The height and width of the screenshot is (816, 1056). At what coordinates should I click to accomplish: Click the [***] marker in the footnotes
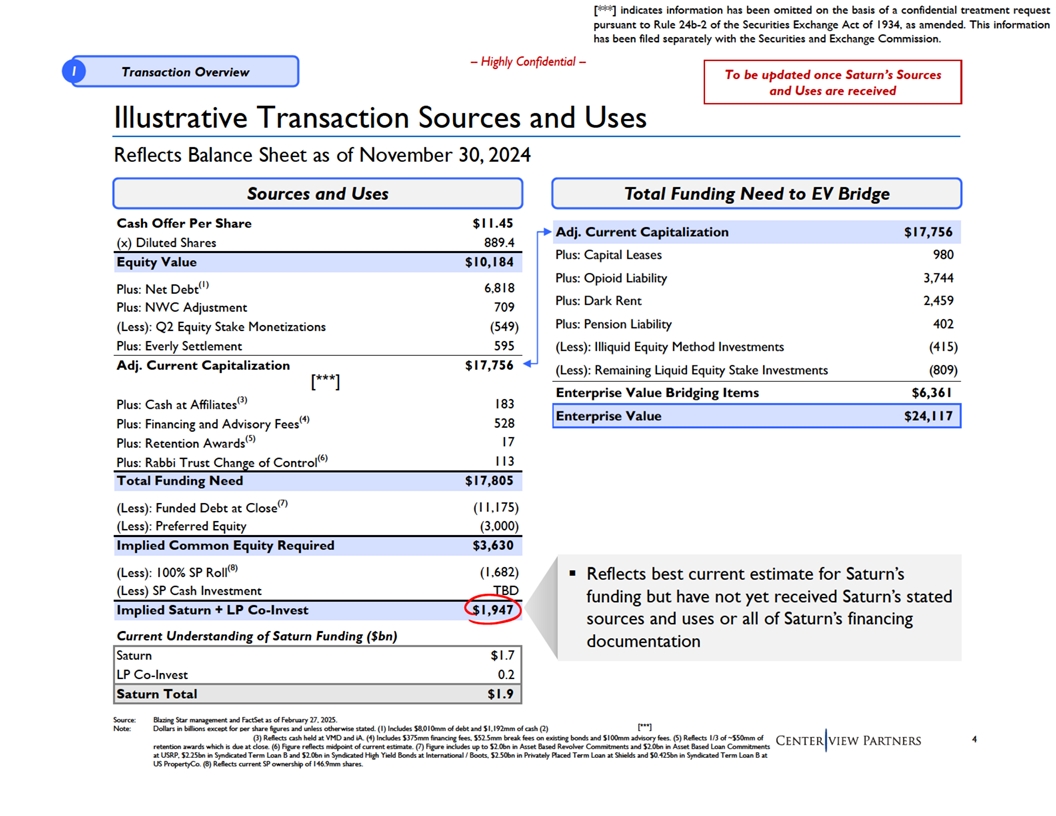pyautogui.click(x=644, y=726)
